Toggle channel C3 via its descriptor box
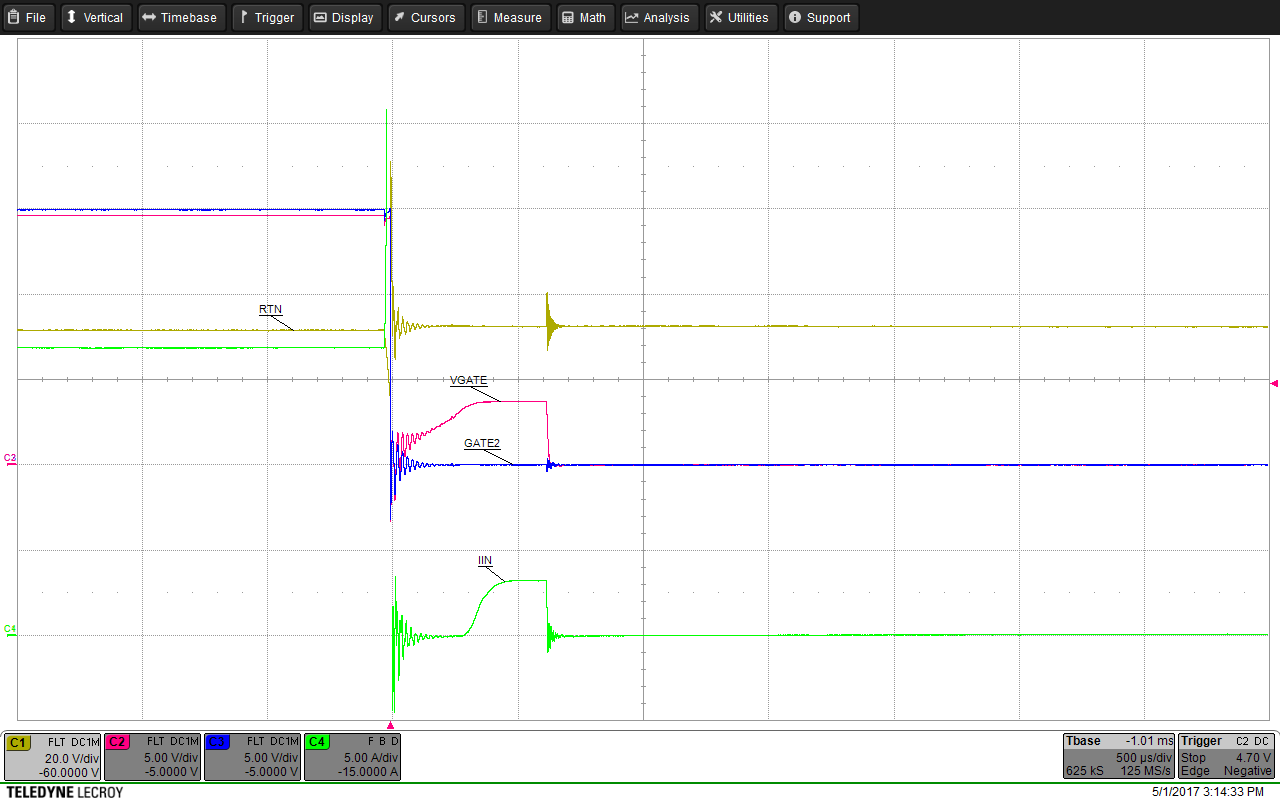Screen dimensions: 1280x800 point(251,757)
